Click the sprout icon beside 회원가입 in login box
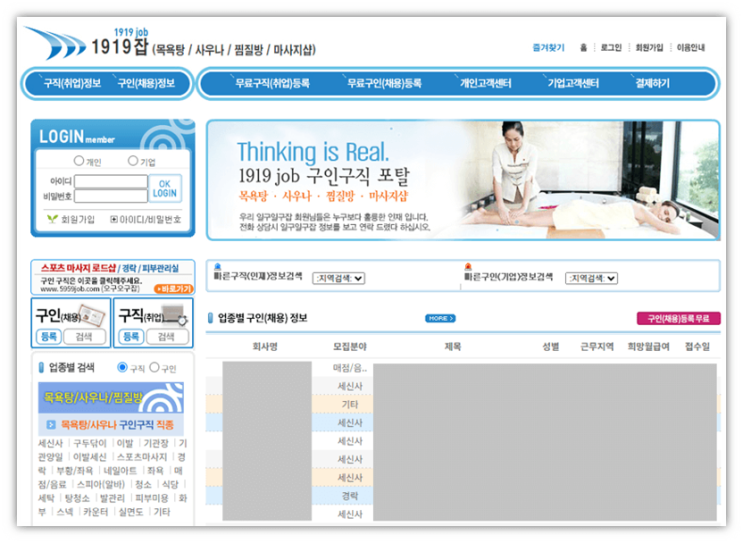743x543 pixels. (x=52, y=219)
